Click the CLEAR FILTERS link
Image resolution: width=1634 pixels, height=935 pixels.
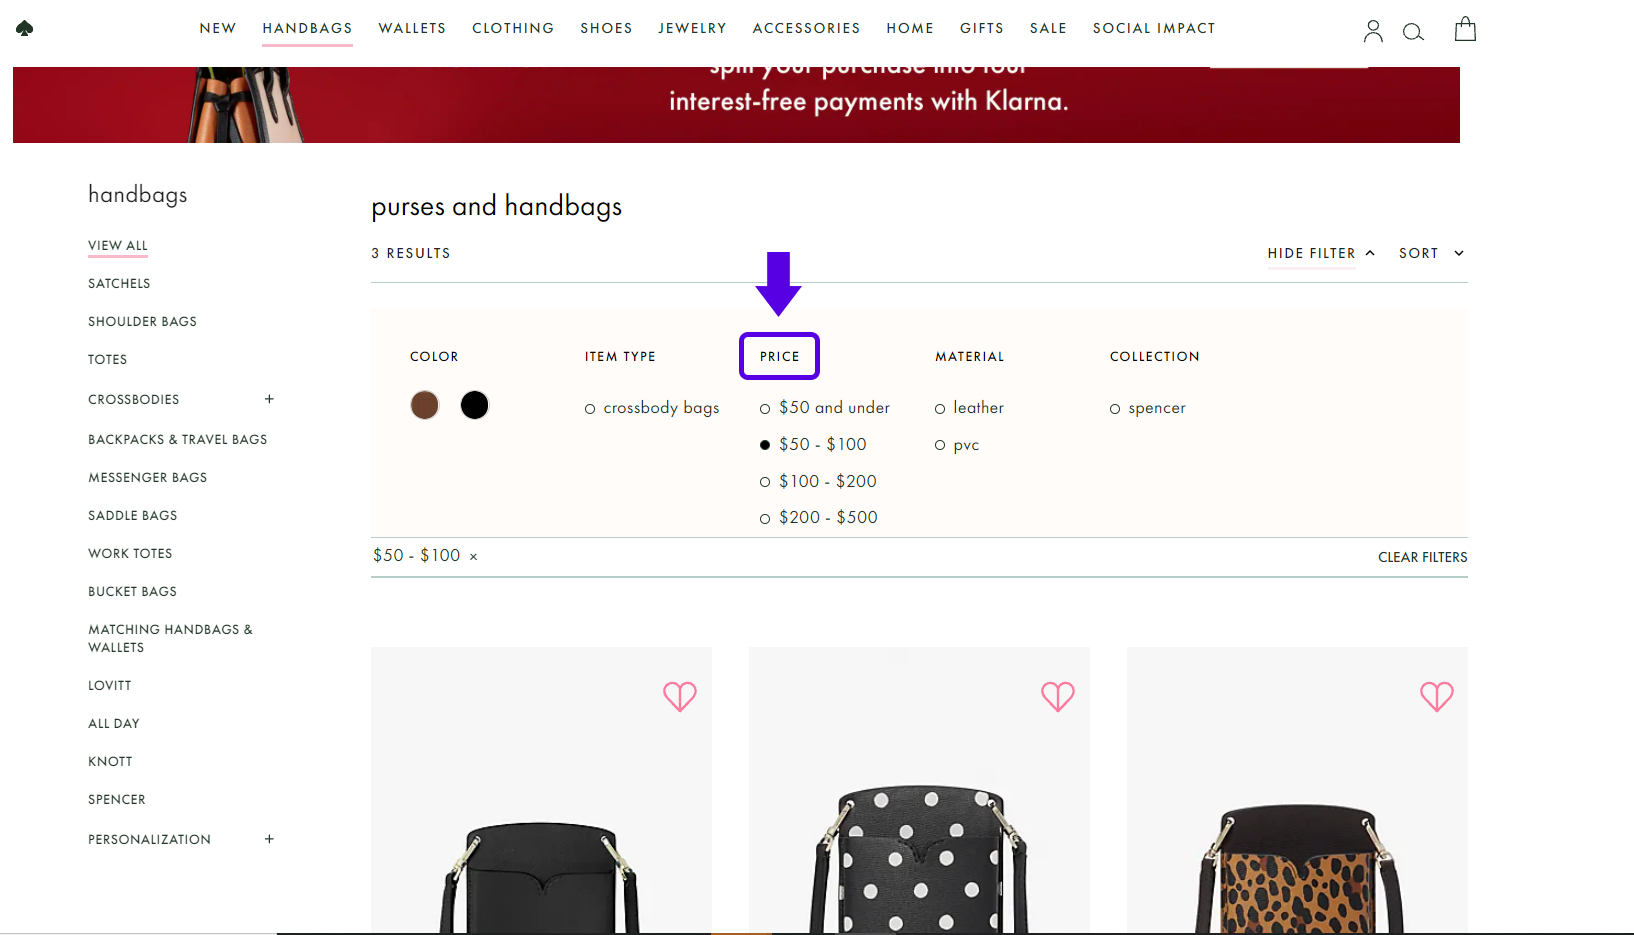[1422, 557]
